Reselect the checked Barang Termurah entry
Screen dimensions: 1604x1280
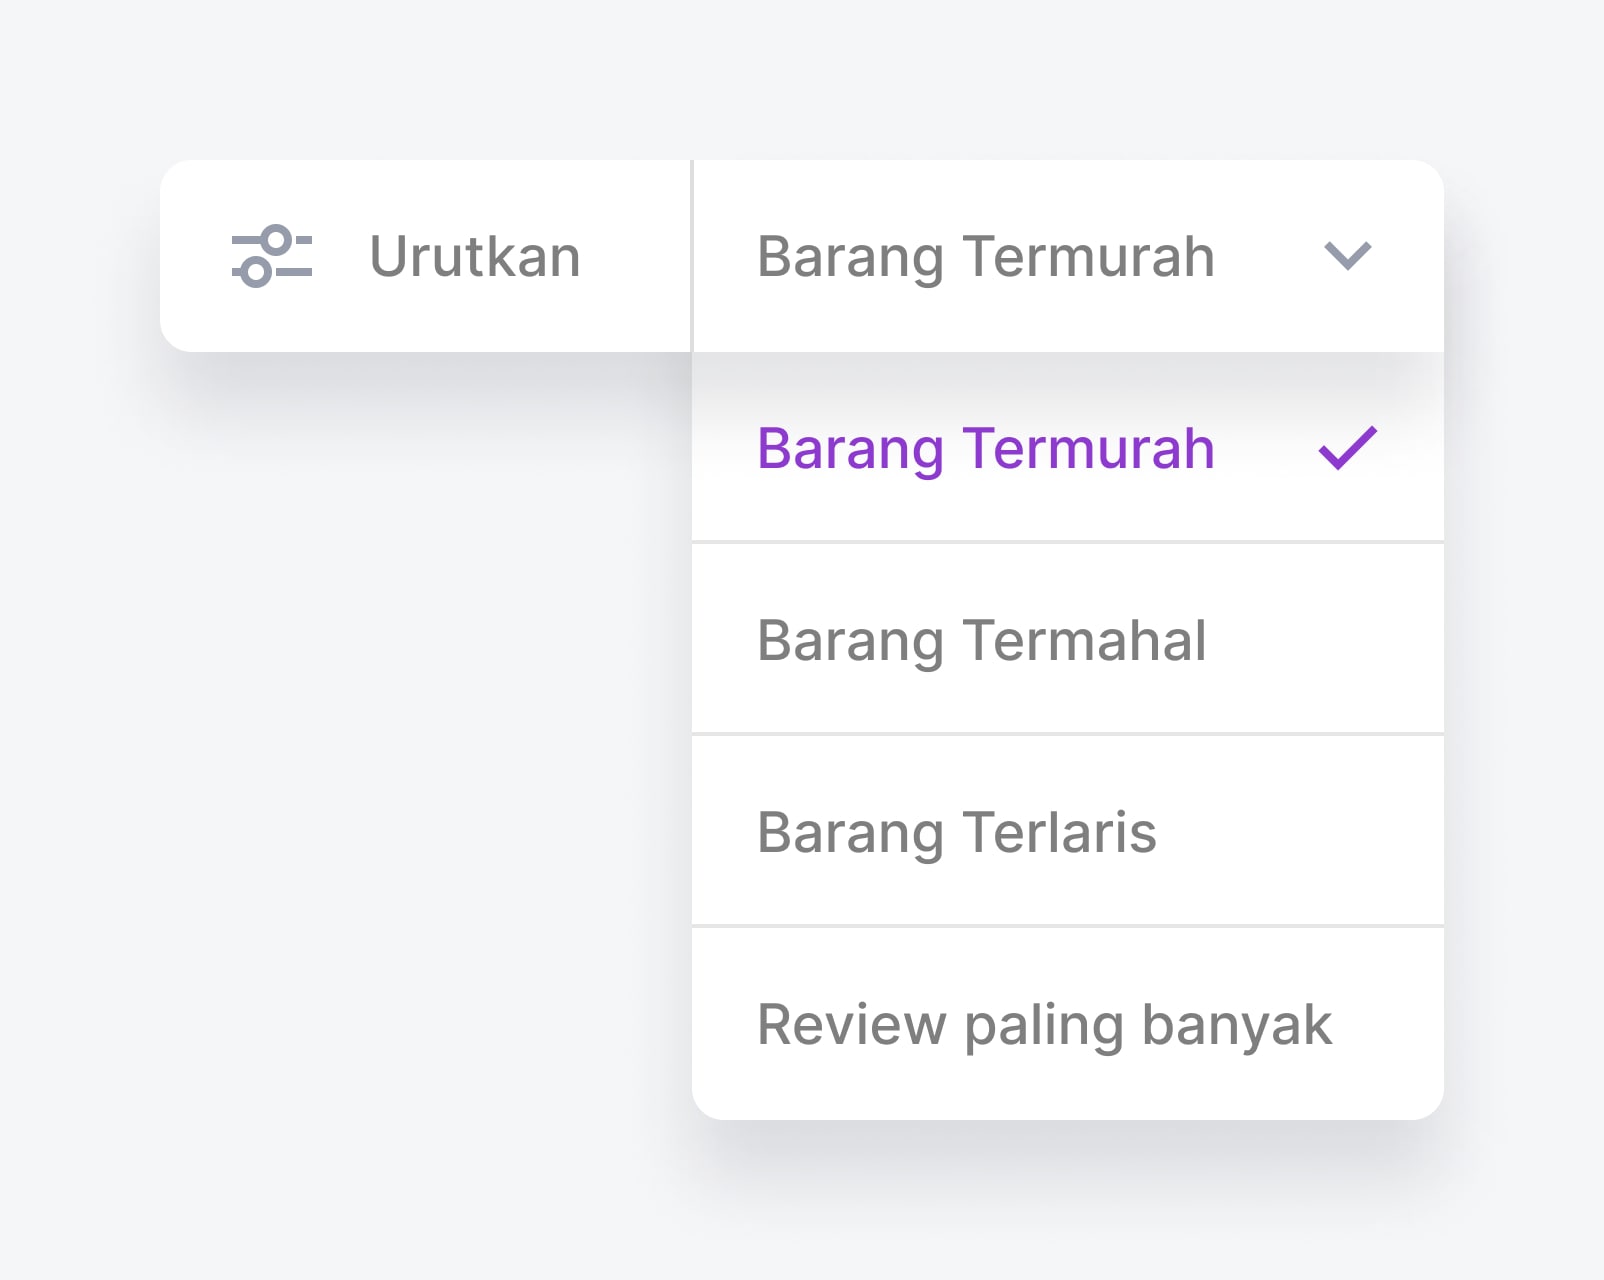tap(986, 449)
